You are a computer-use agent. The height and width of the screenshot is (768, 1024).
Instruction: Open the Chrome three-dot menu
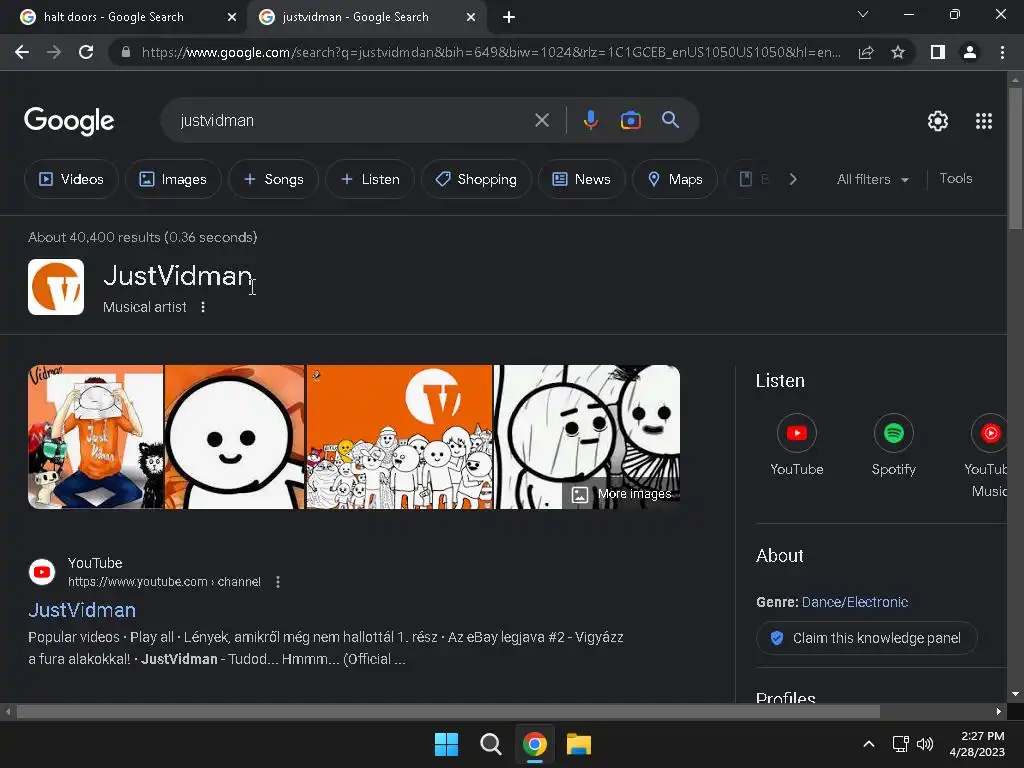click(1002, 52)
